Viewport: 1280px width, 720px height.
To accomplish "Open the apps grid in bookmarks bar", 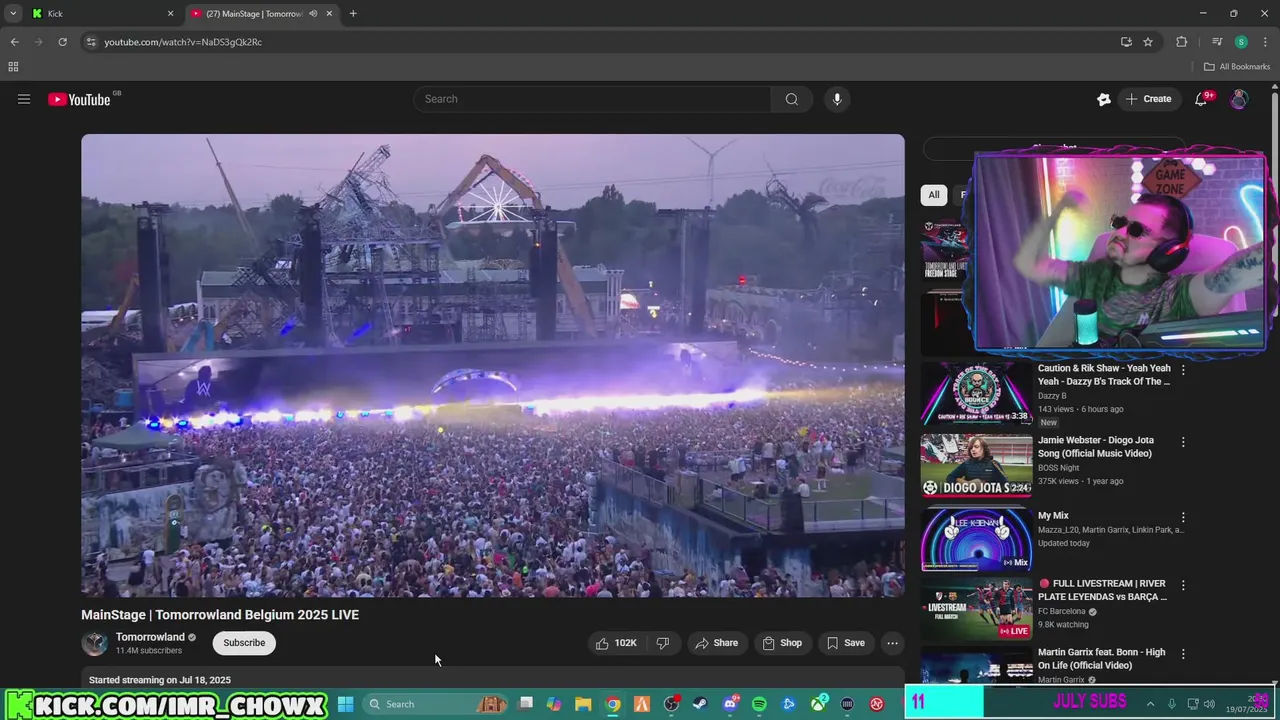I will 13,67.
